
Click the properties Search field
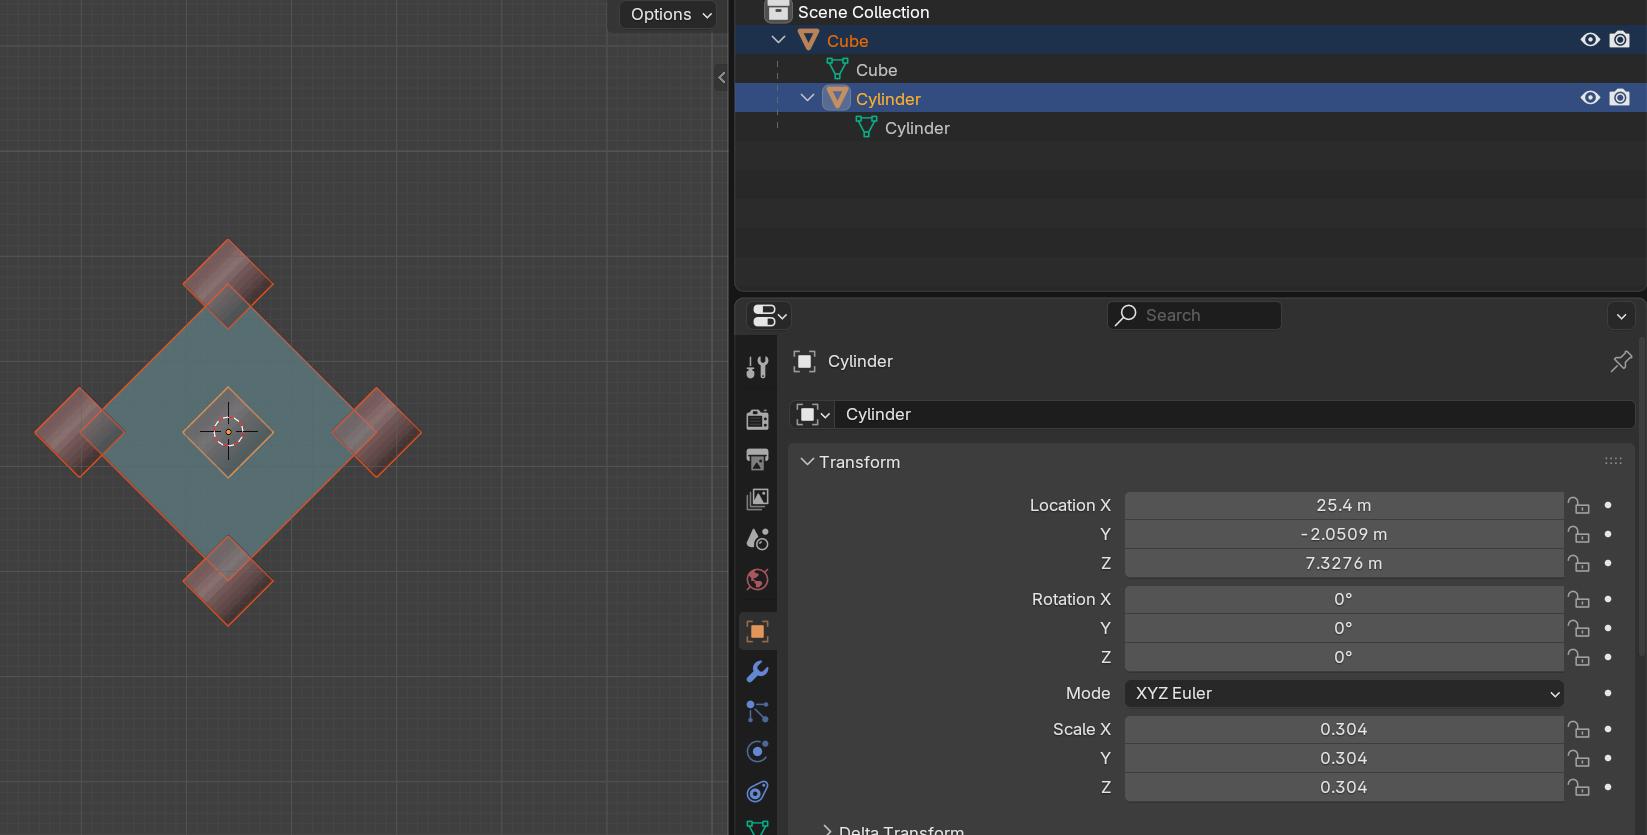click(1194, 315)
